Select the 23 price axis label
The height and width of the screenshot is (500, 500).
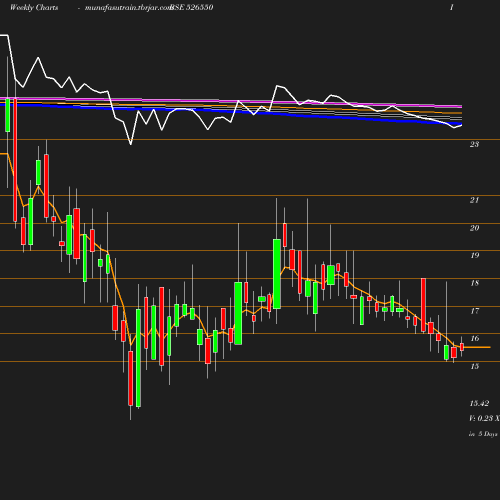pyautogui.click(x=474, y=144)
